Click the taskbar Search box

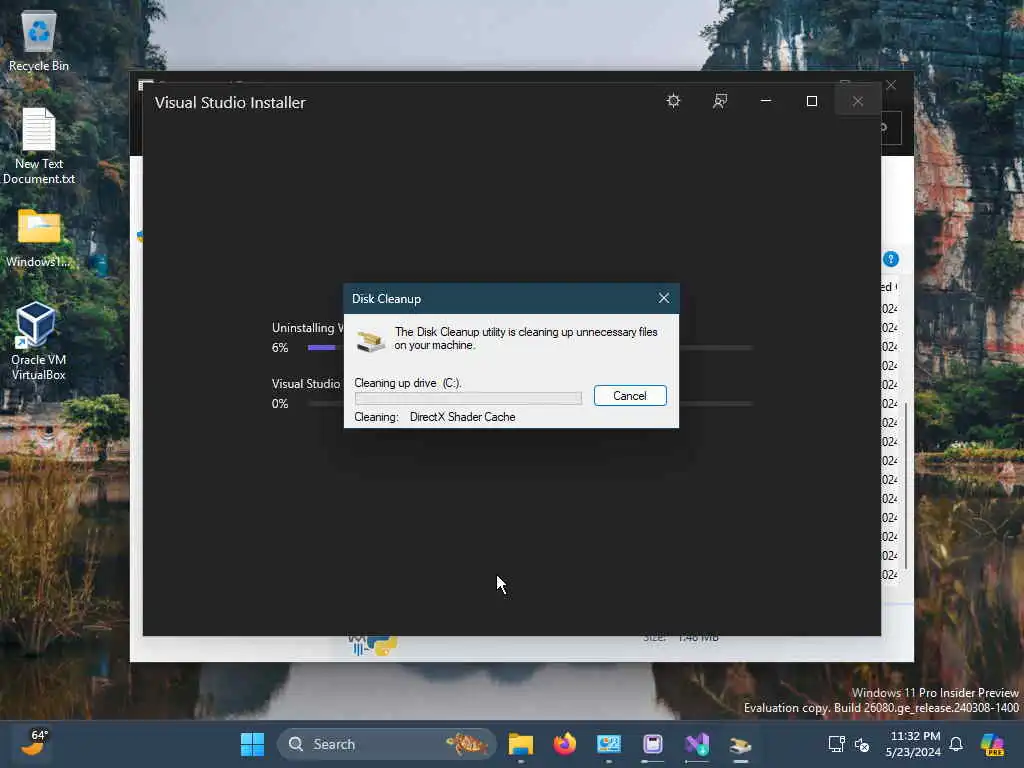click(x=387, y=744)
